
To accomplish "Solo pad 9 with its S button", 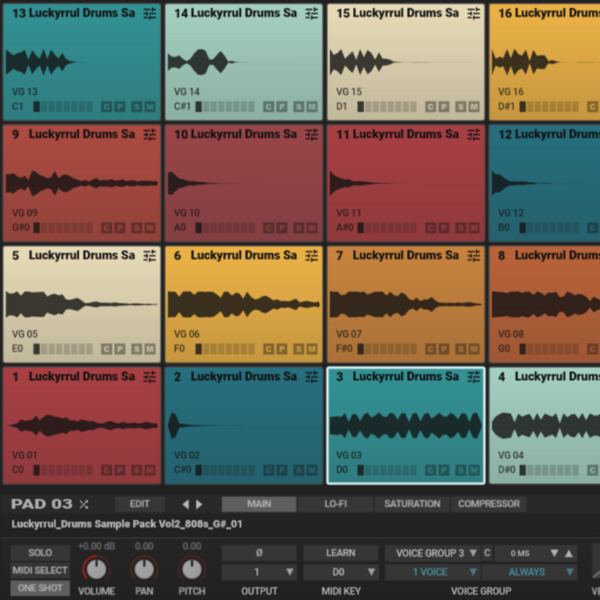I will [x=137, y=228].
